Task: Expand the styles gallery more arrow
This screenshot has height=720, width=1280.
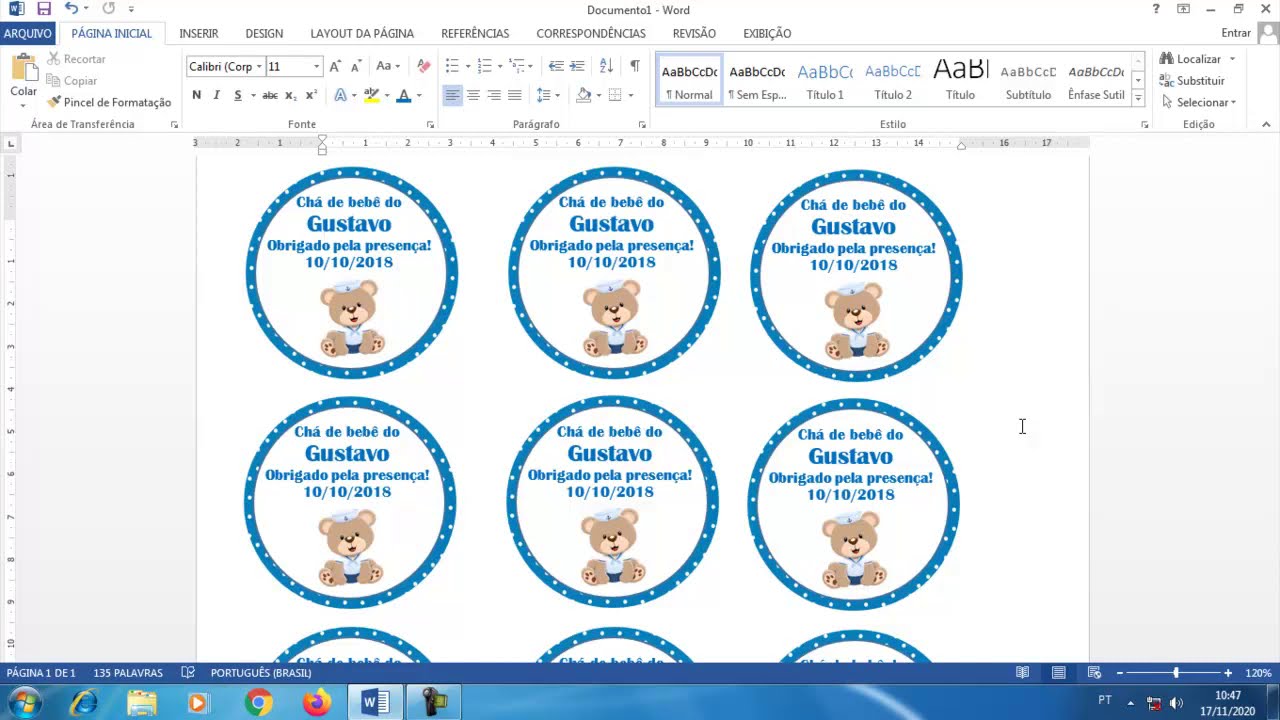Action: (x=1138, y=97)
